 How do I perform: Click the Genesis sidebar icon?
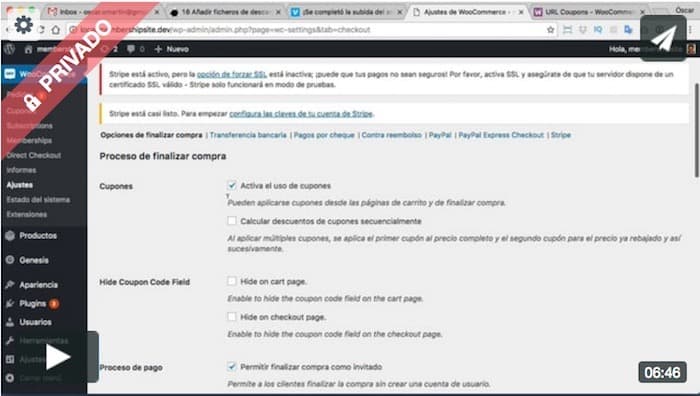click(10, 260)
